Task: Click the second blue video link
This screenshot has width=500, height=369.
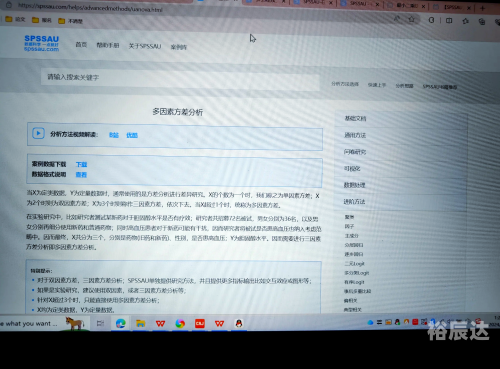Action: [132, 135]
